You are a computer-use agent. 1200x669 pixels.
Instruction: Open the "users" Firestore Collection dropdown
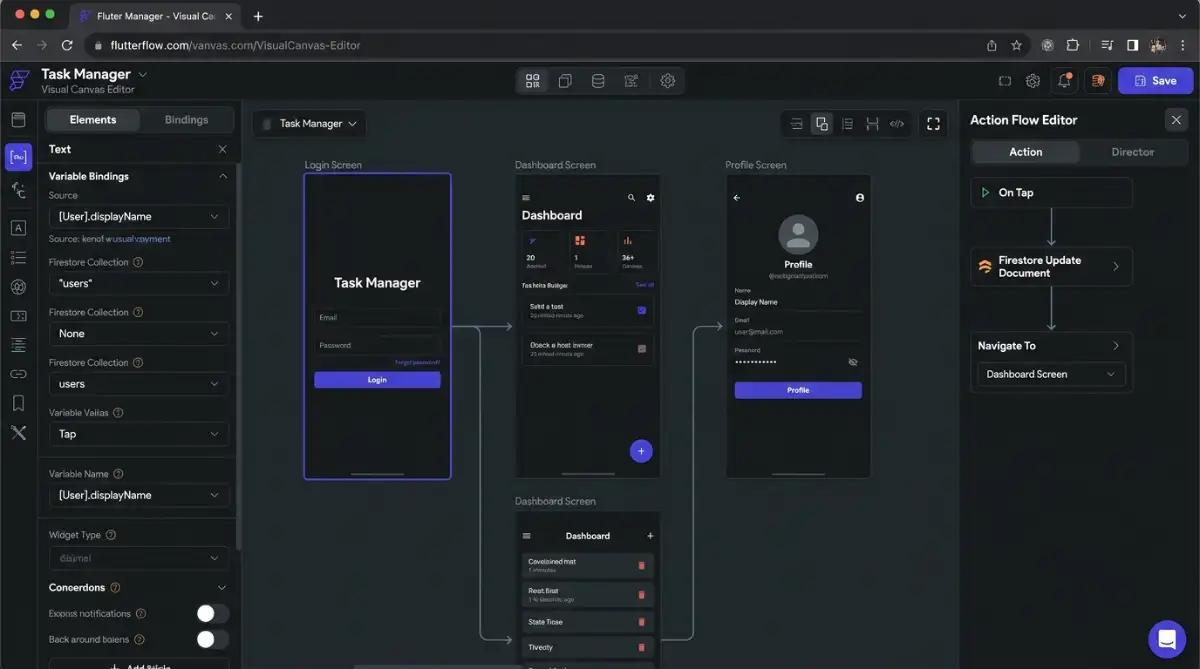[138, 284]
